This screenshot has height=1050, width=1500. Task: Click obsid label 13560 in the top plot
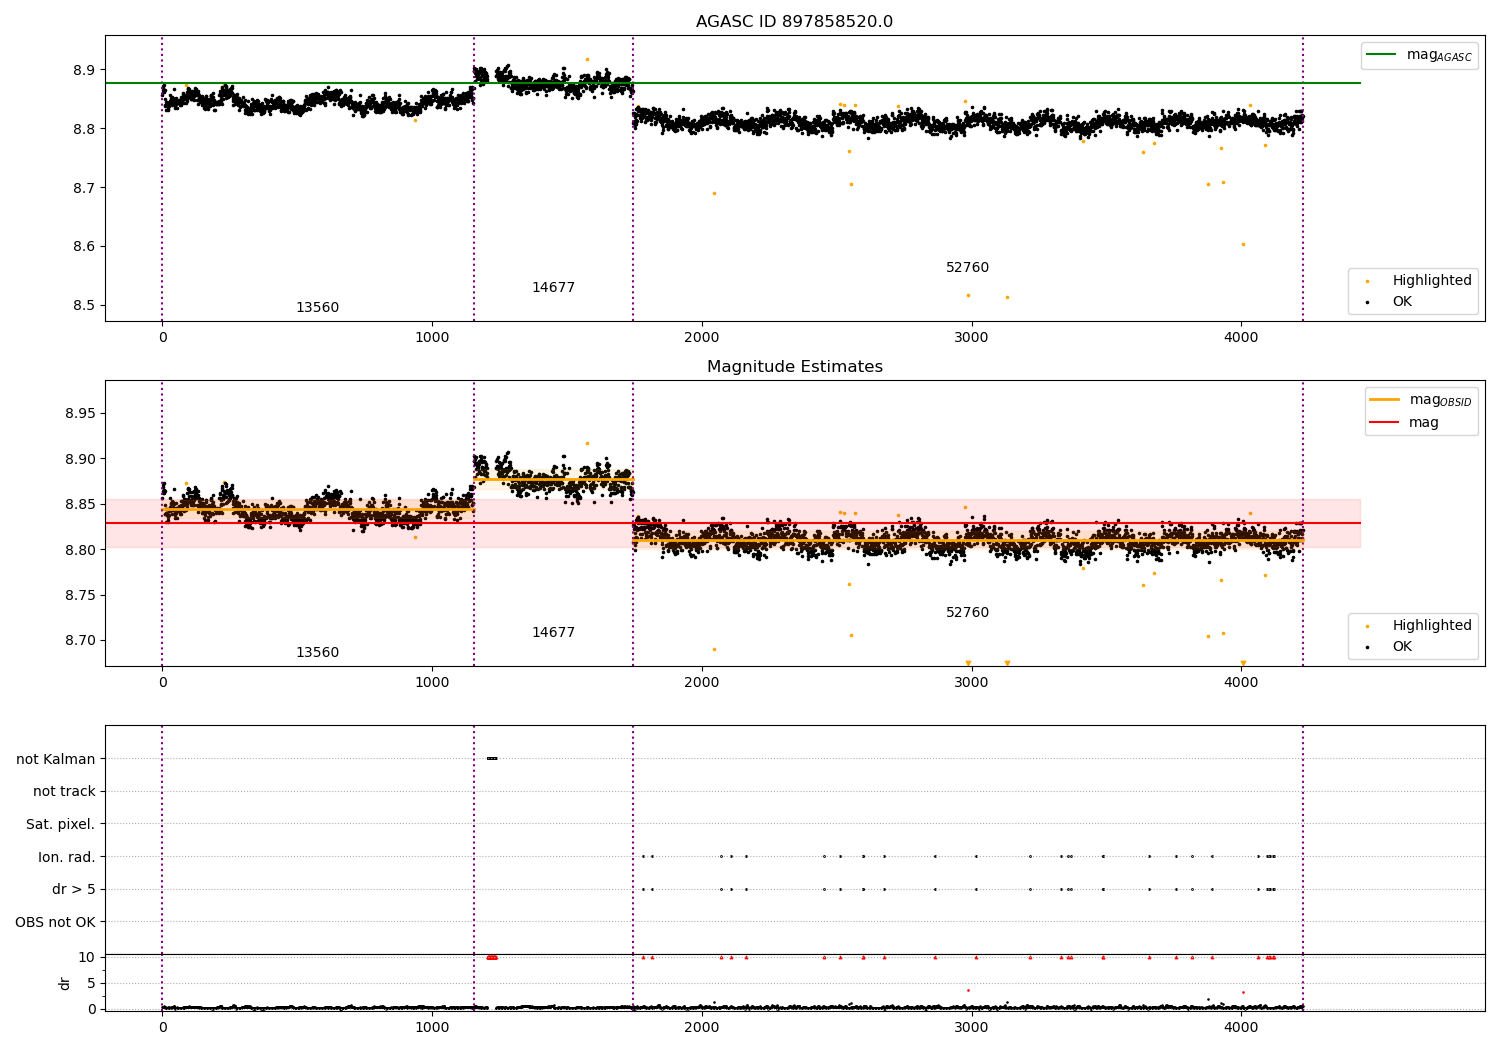(x=317, y=308)
